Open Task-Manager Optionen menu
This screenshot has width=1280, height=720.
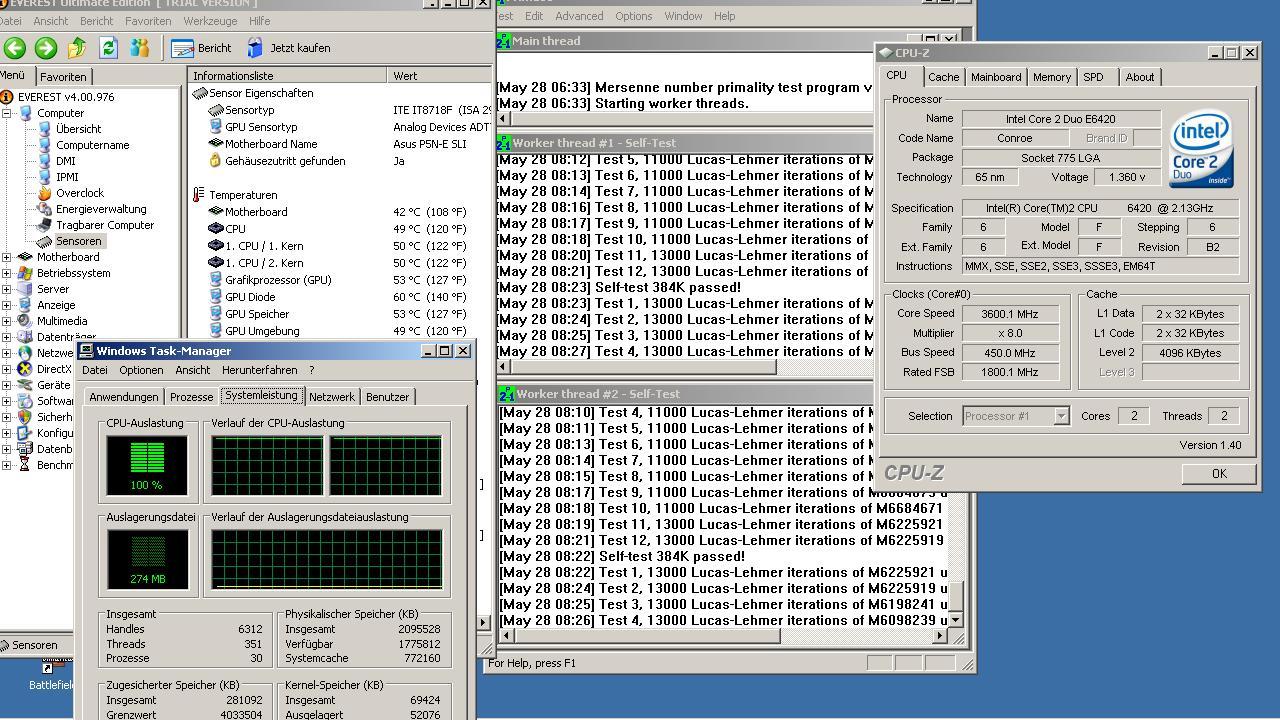tap(141, 370)
